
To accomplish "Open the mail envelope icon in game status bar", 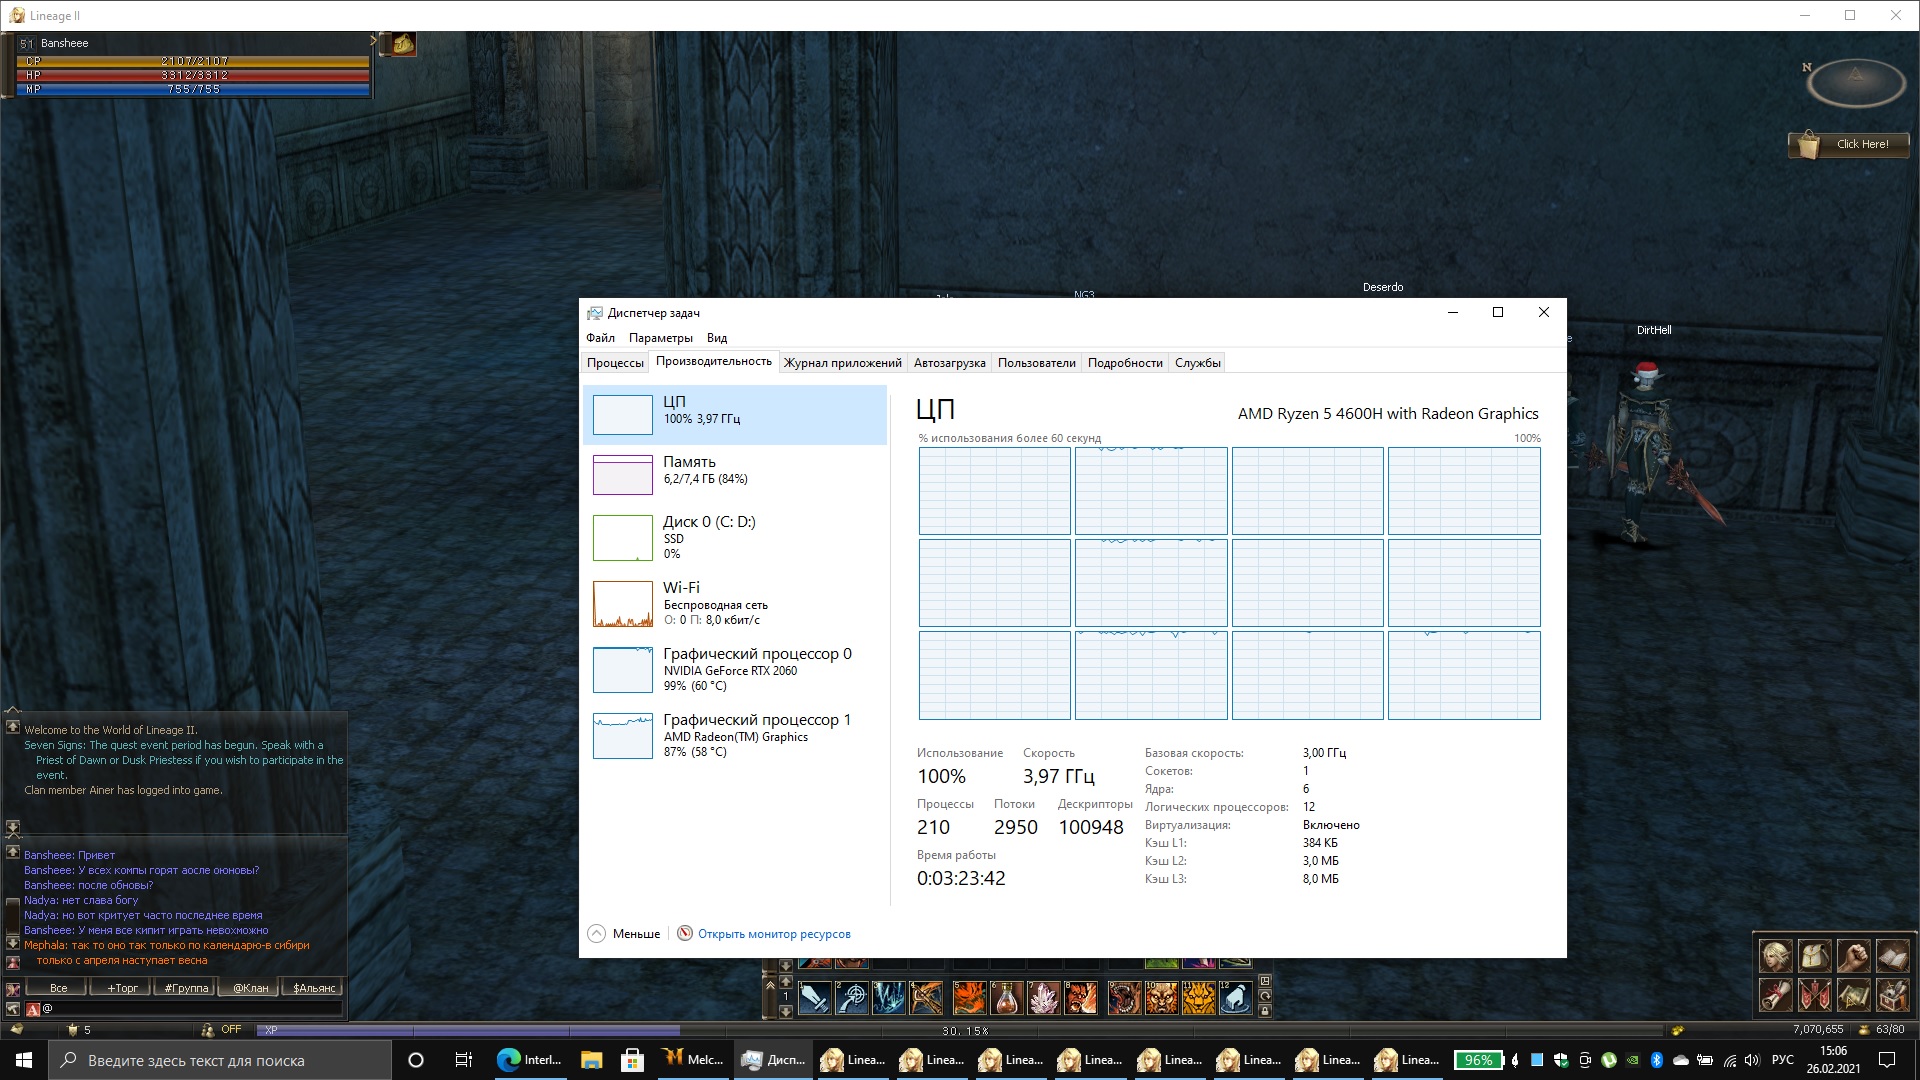I will pyautogui.click(x=16, y=1029).
